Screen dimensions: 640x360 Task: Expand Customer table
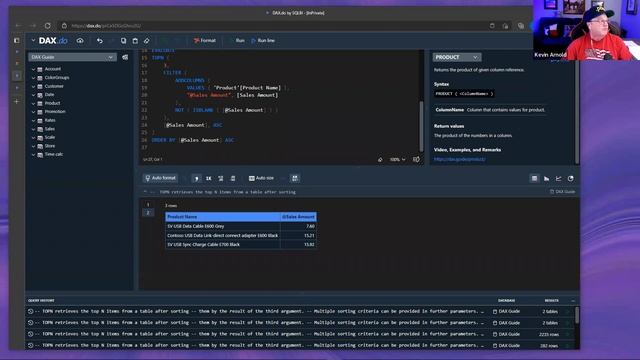tap(33, 86)
